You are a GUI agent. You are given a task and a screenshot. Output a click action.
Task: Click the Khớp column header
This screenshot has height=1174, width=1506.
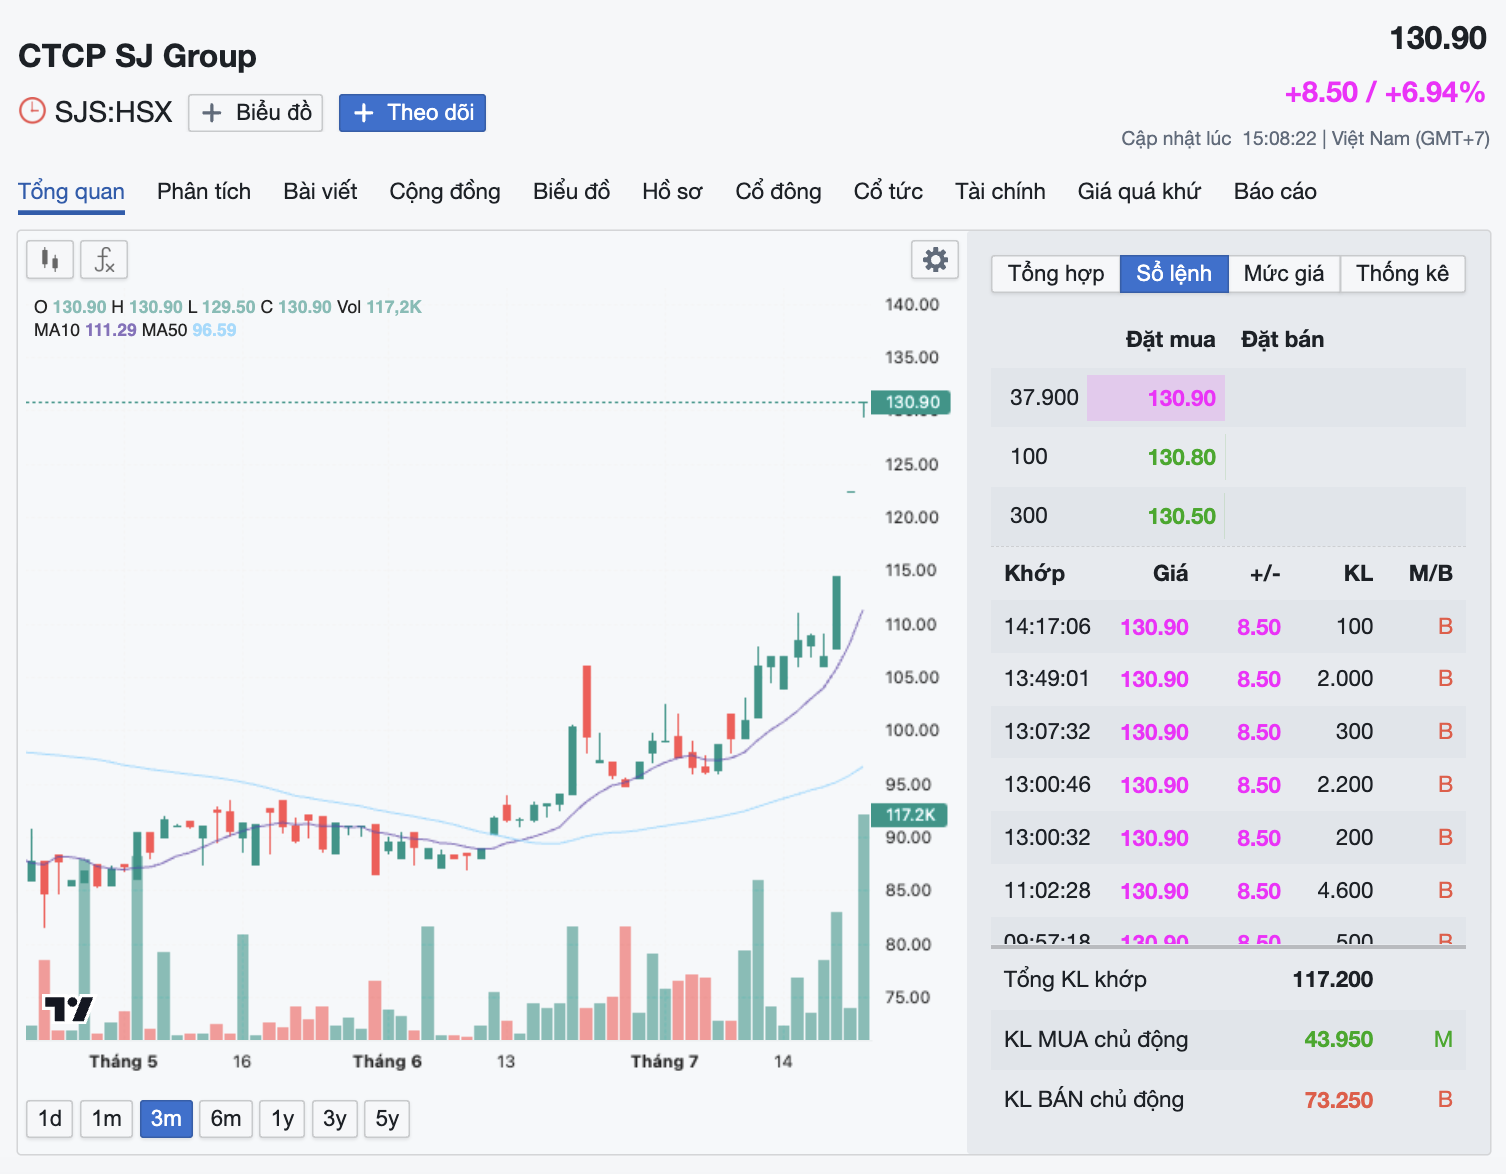click(x=1034, y=574)
